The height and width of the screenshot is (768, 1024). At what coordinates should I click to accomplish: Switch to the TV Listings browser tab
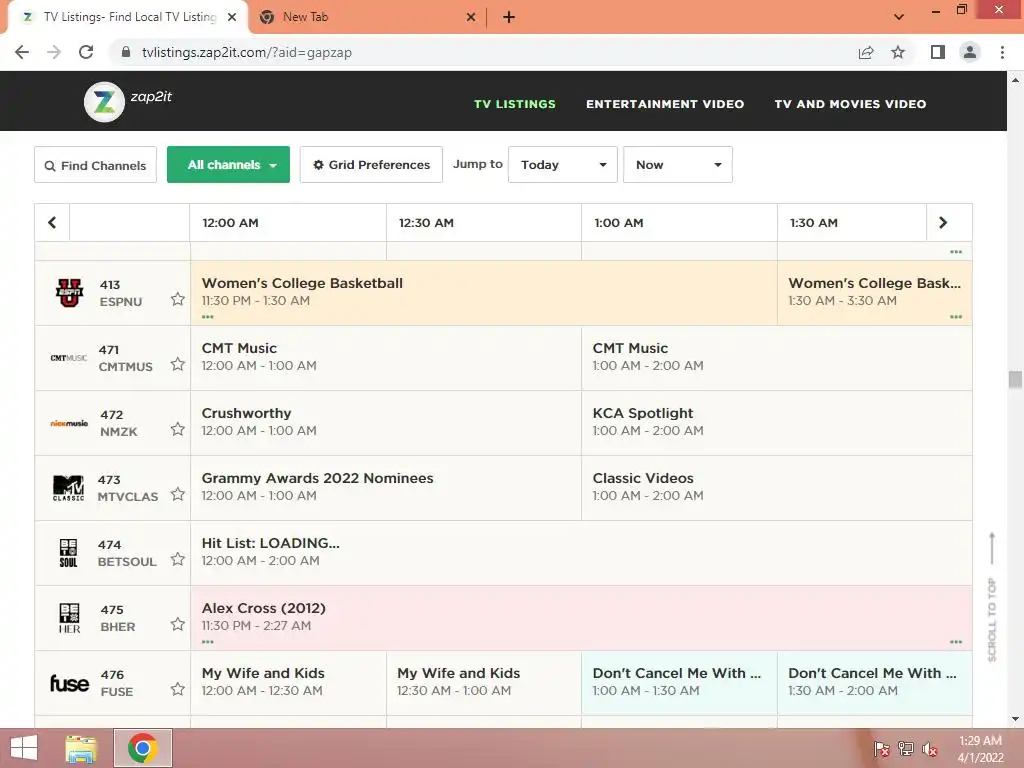click(129, 18)
